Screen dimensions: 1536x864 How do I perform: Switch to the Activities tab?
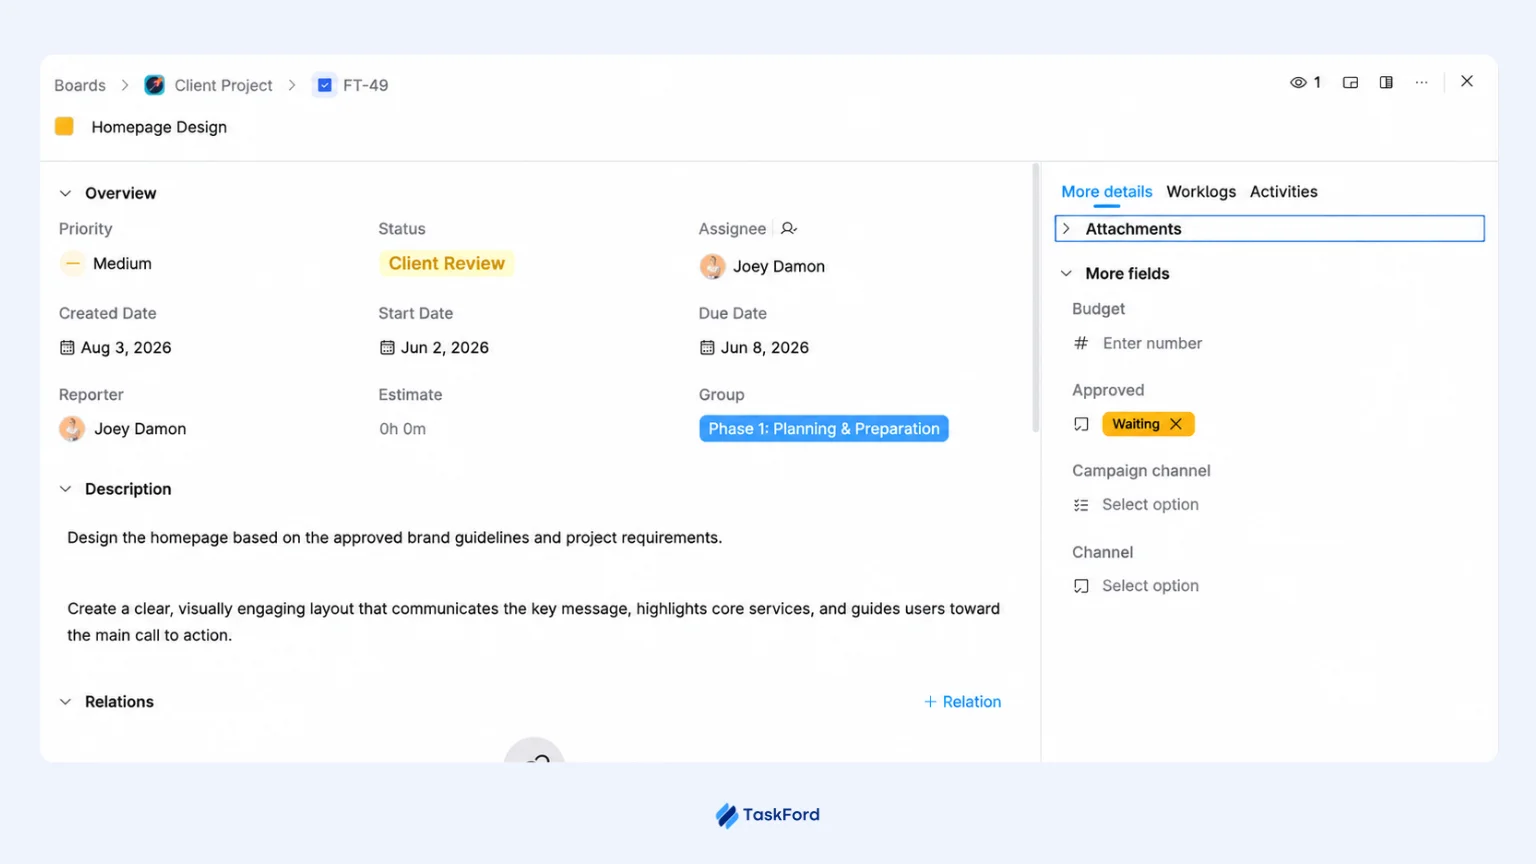coord(1283,192)
